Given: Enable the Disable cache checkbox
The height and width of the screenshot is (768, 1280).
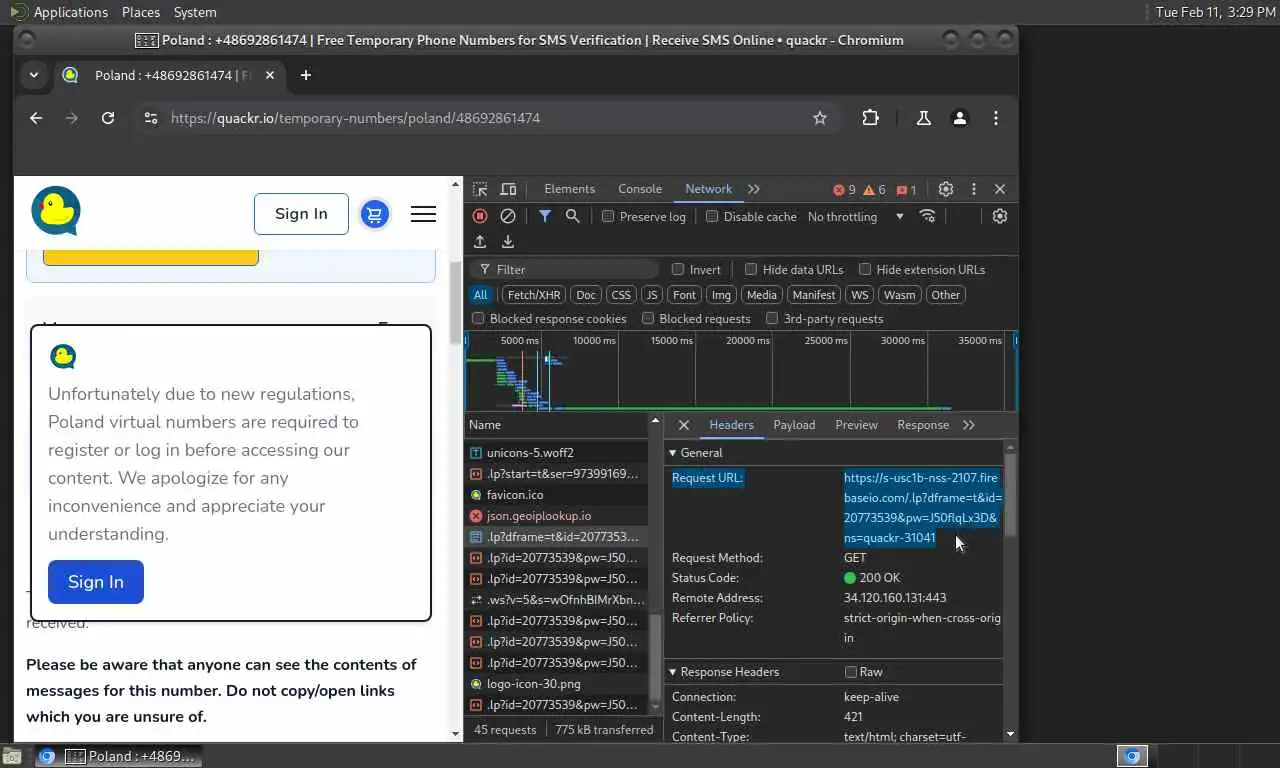Looking at the screenshot, I should coord(712,216).
